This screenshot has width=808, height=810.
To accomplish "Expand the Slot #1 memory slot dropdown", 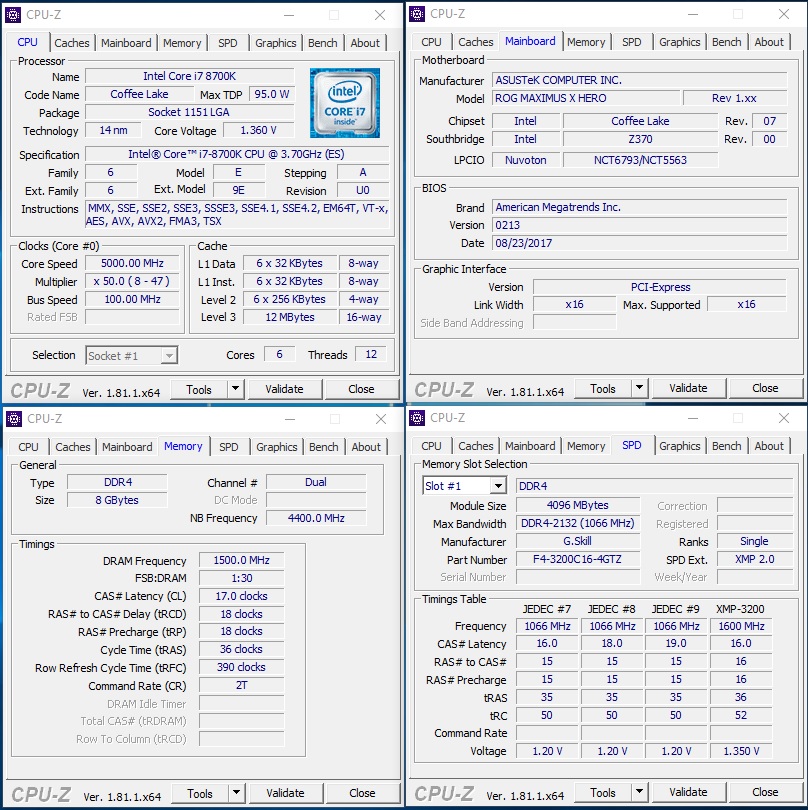I will (498, 486).
